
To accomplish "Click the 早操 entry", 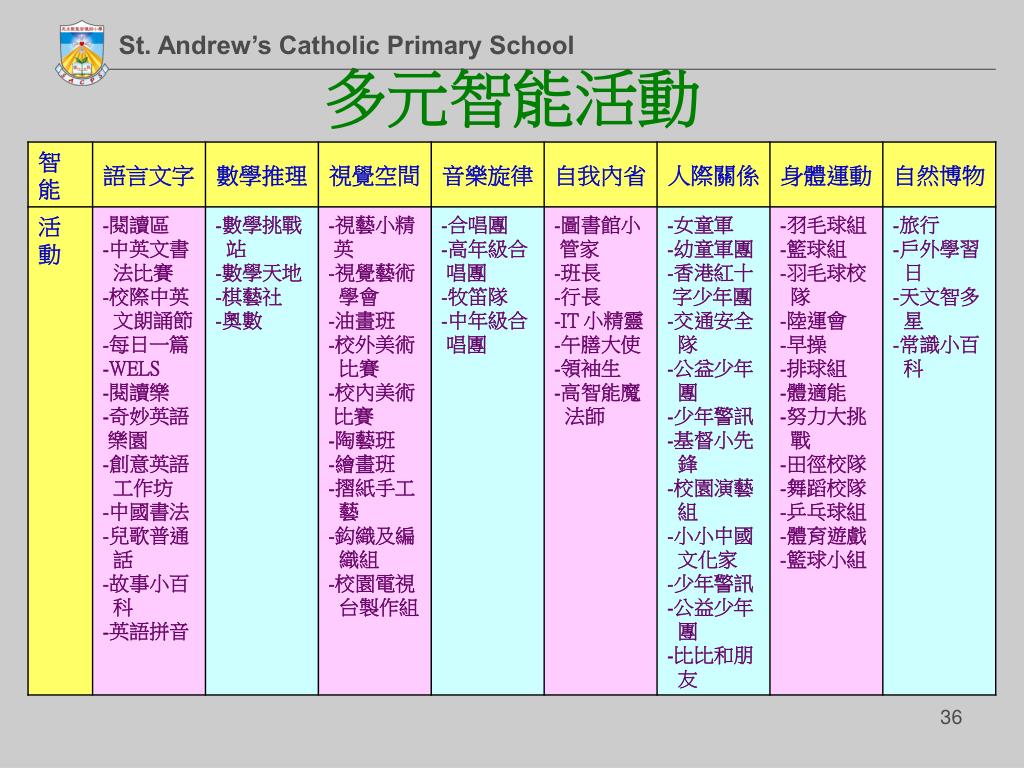I will coord(804,345).
